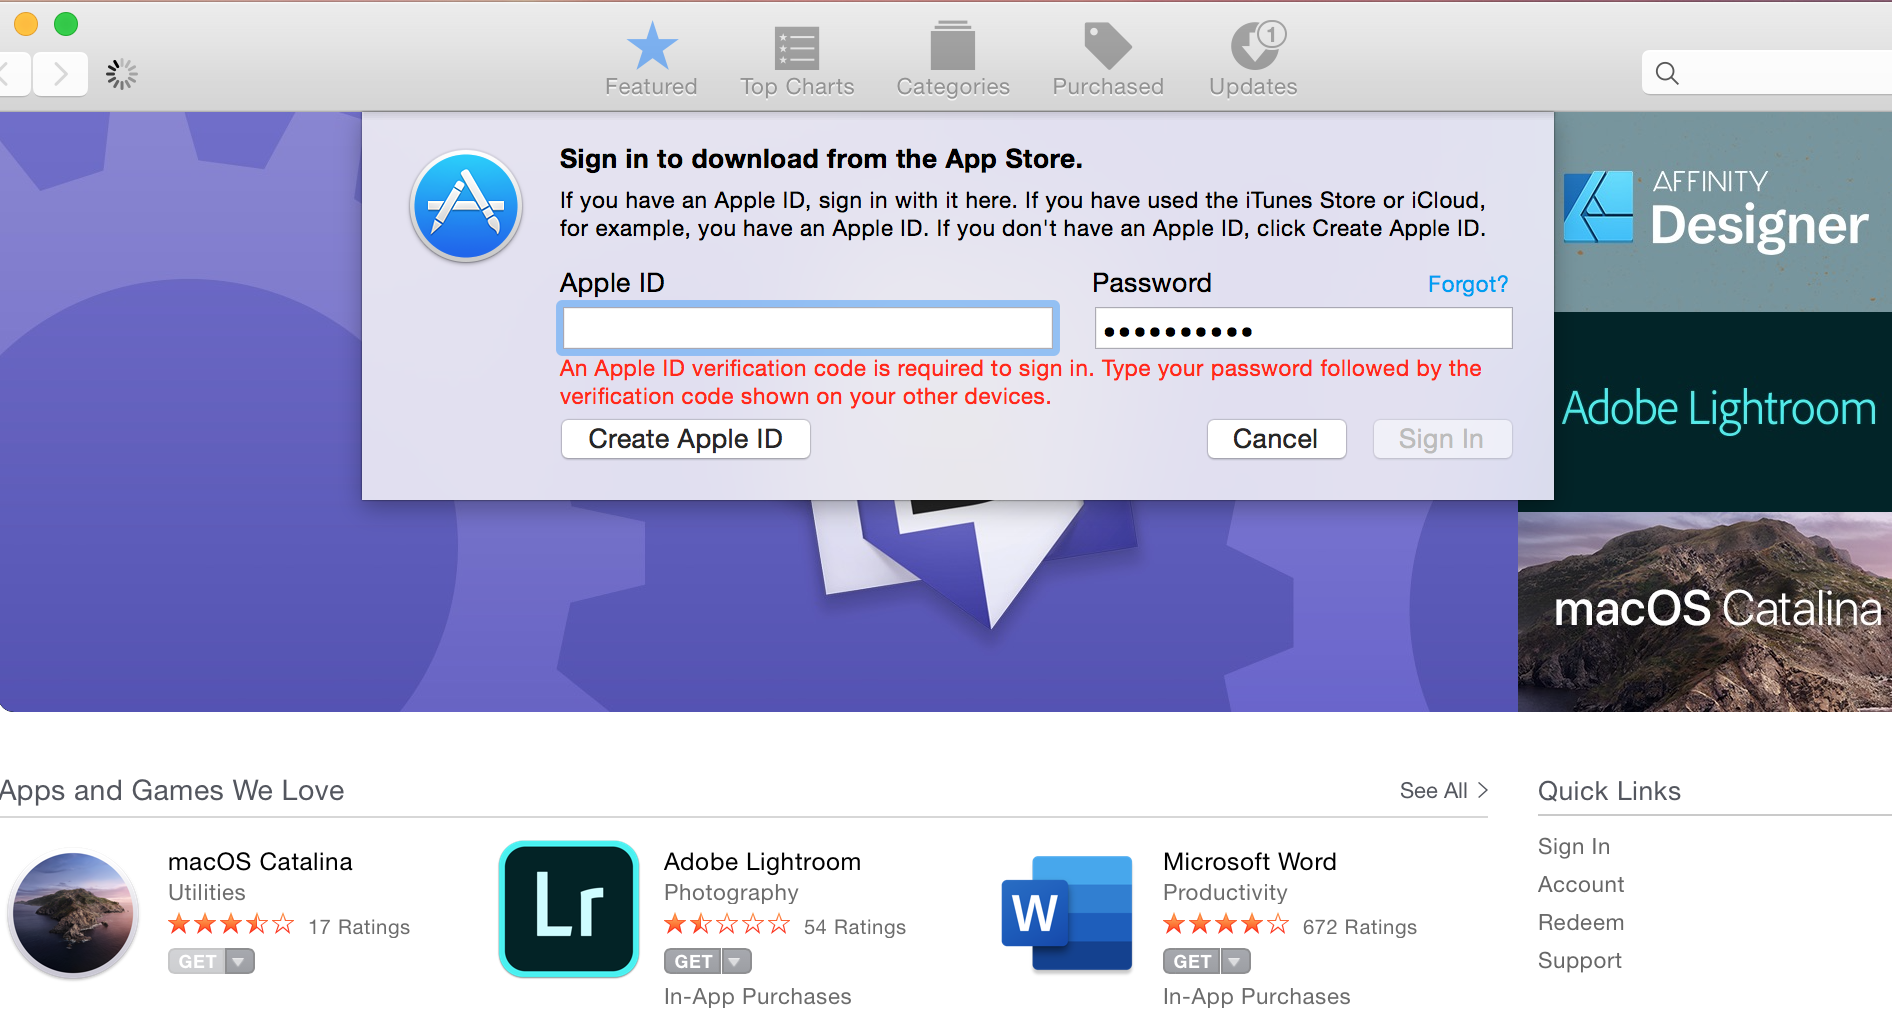Switch to the Updates tab label

point(1253,87)
